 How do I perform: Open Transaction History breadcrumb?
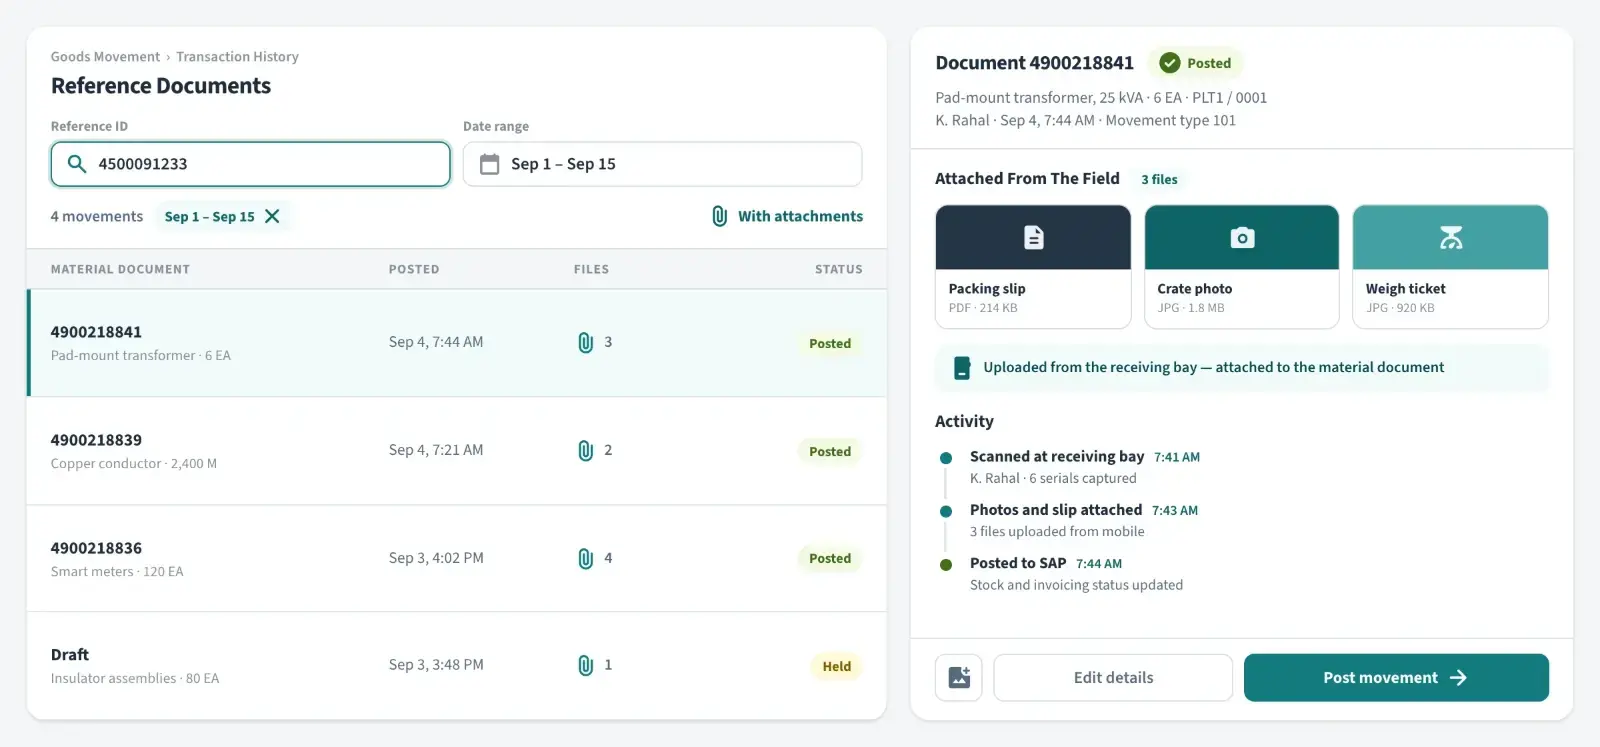click(x=237, y=57)
